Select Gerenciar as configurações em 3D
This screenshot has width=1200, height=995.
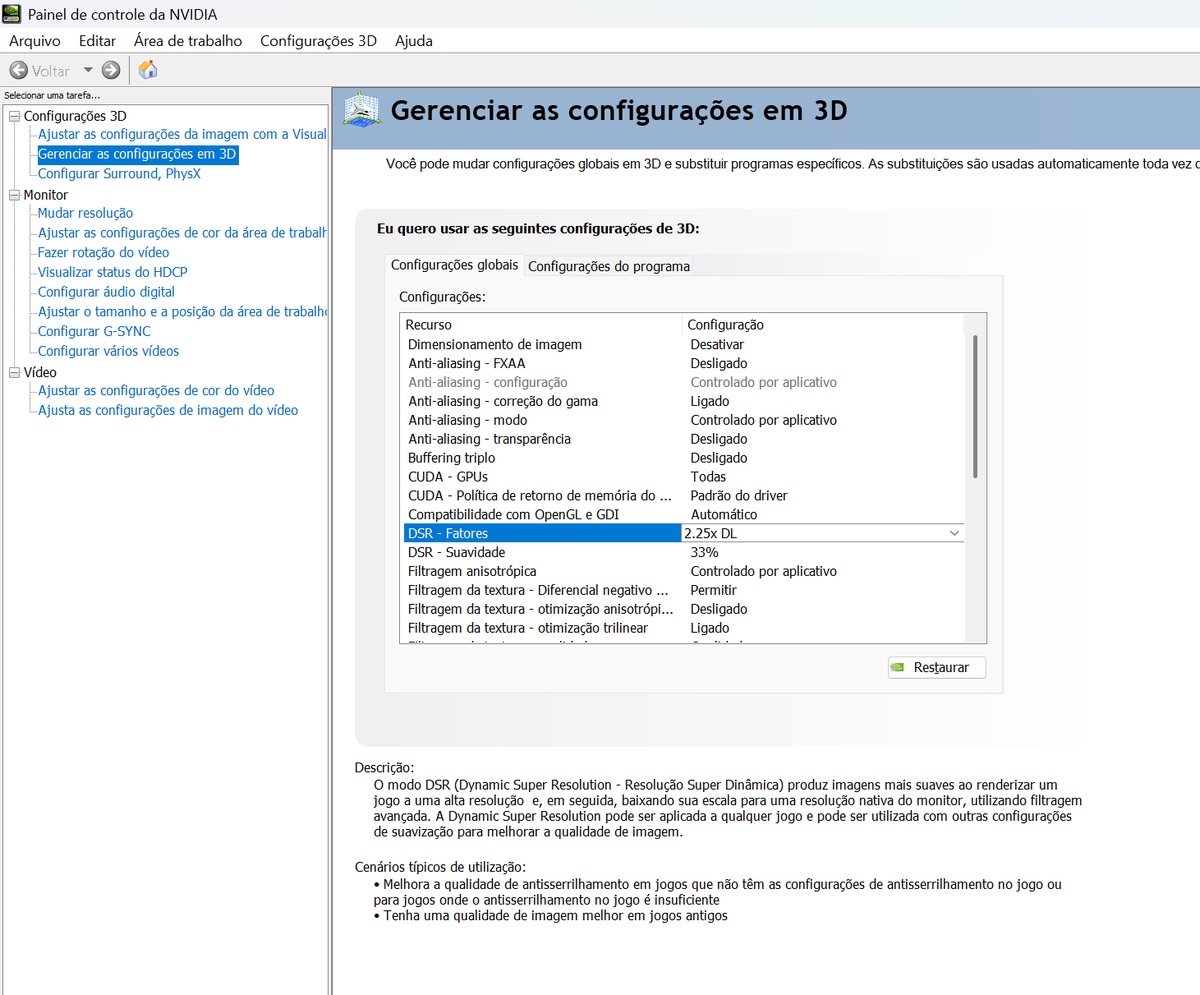pyautogui.click(x=138, y=154)
